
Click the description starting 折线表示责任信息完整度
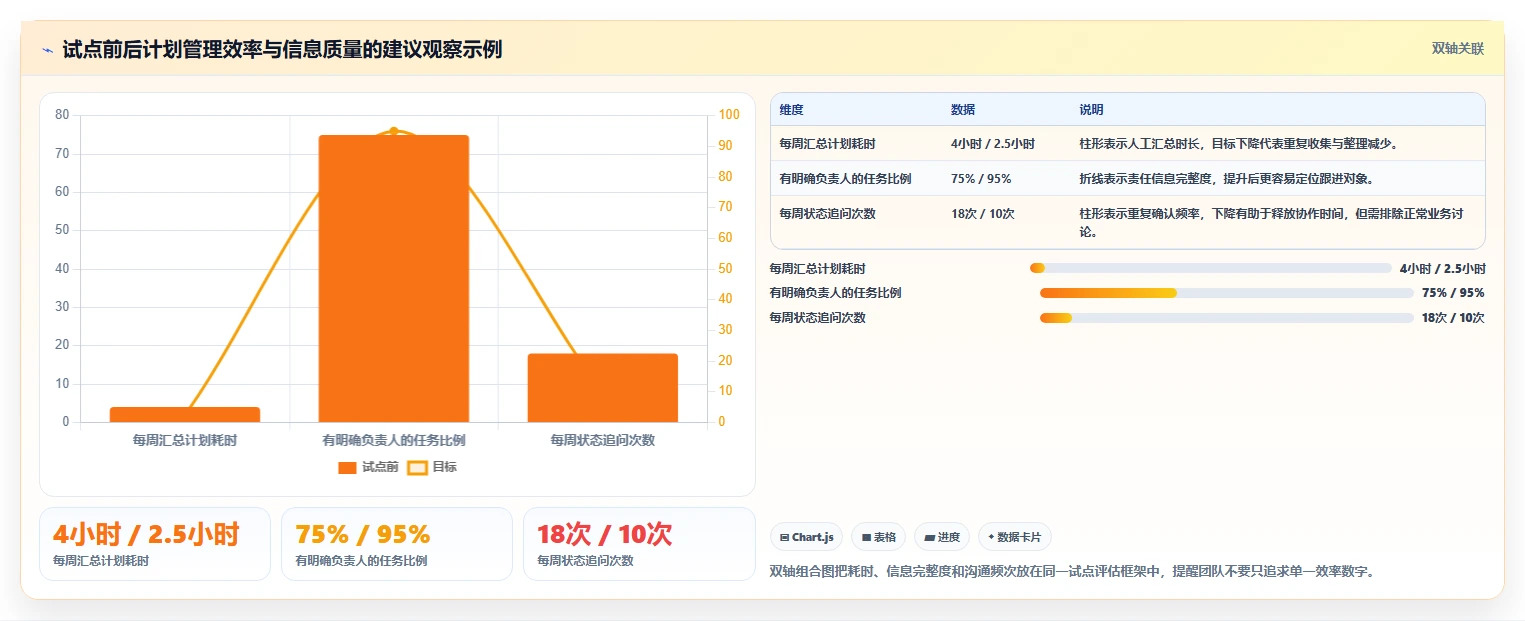click(x=1226, y=179)
